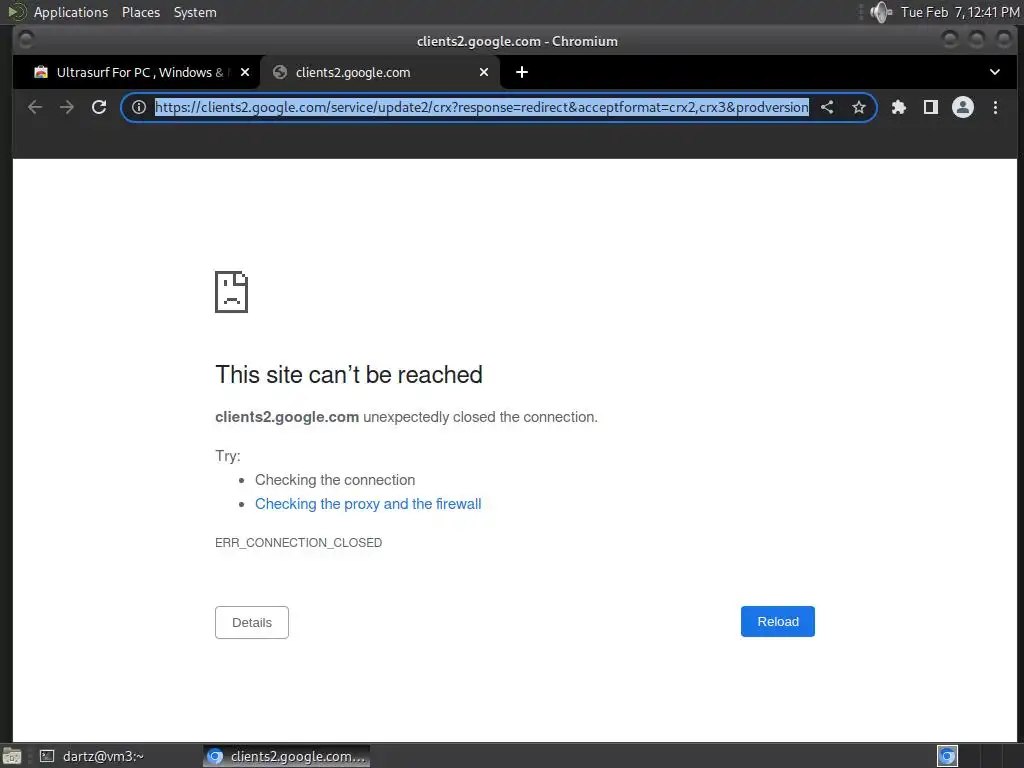Close the Ultrasurf For PC tab
Viewport: 1024px width, 768px height.
click(x=245, y=72)
